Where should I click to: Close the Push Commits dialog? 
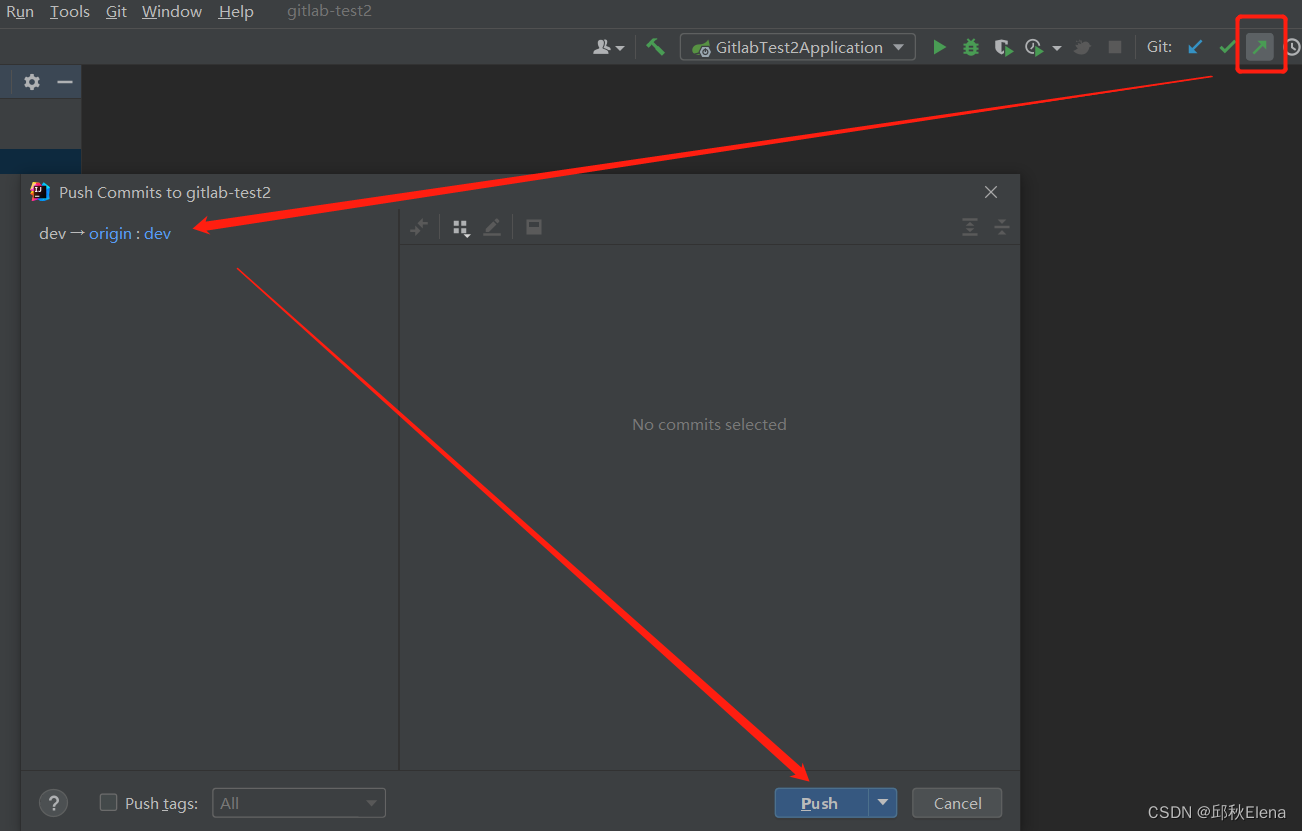pos(991,192)
